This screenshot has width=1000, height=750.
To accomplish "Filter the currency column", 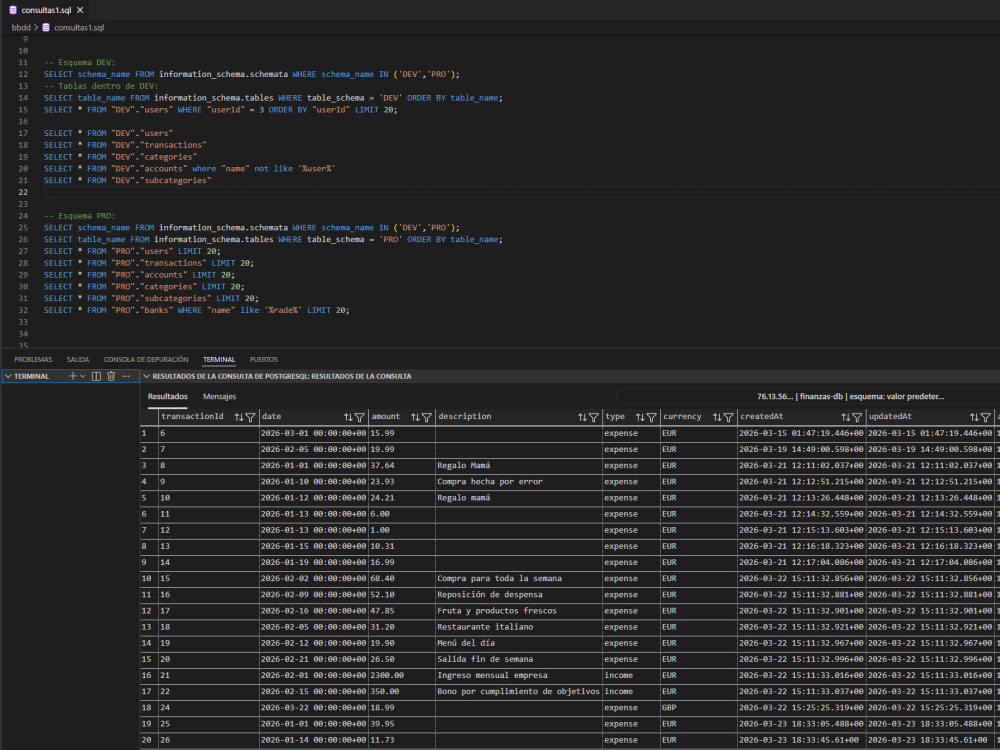I will 728,417.
